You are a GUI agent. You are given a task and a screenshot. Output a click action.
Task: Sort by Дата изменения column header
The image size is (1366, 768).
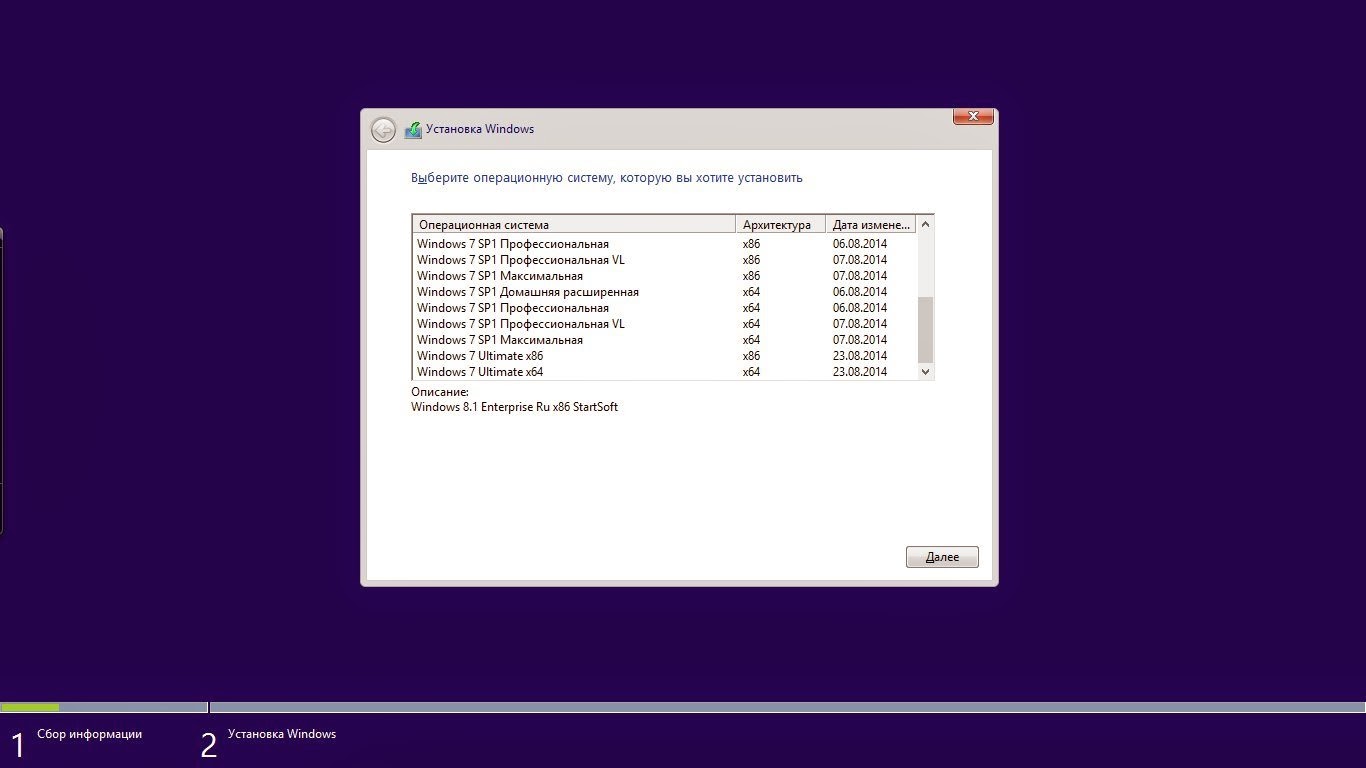(871, 224)
